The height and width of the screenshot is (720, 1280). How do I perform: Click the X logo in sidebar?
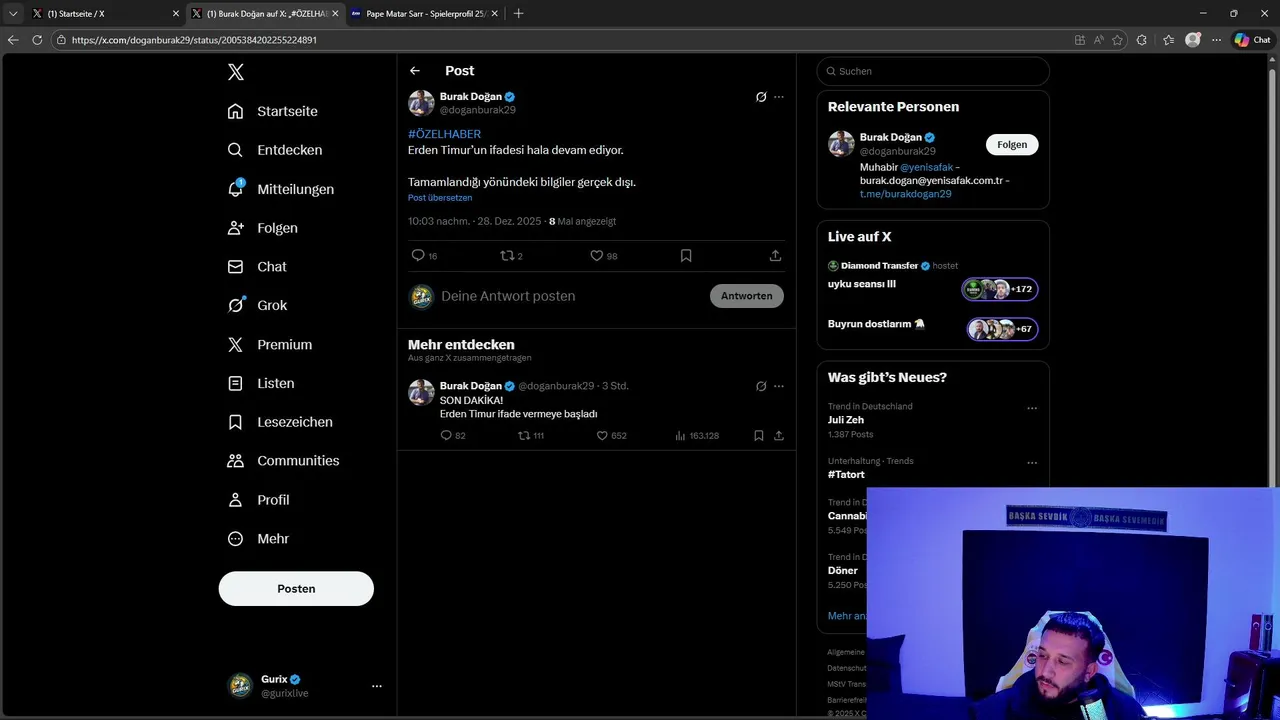click(235, 72)
